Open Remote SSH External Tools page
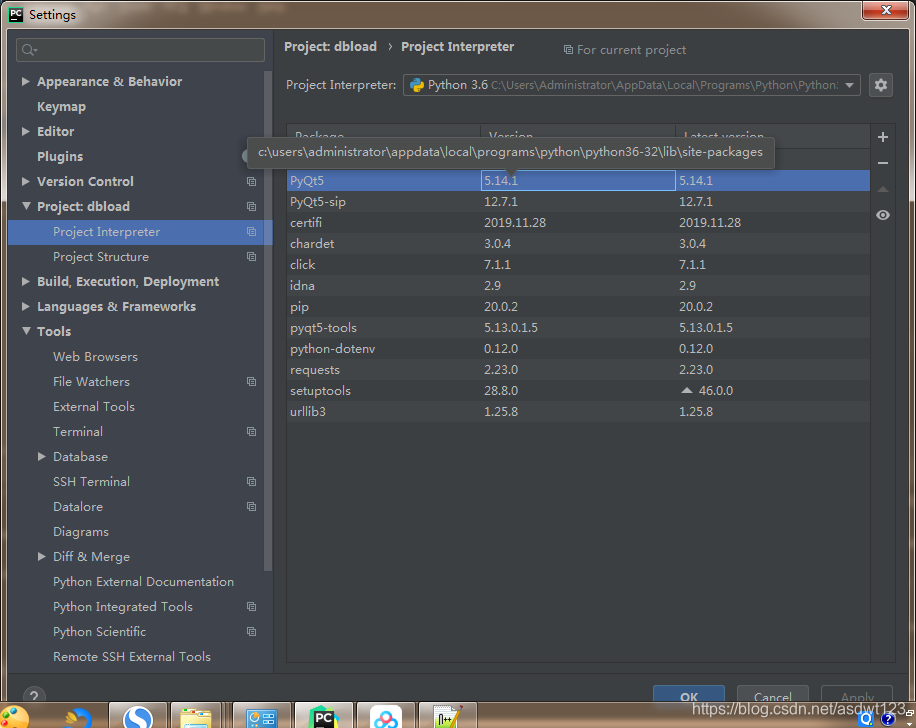 (x=131, y=657)
